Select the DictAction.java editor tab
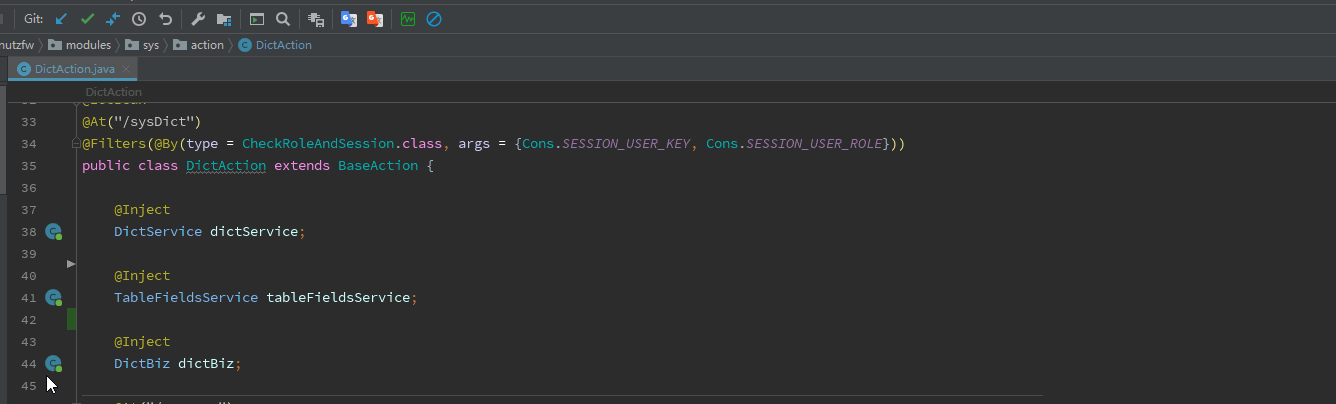The width and height of the screenshot is (1336, 404). 74,69
